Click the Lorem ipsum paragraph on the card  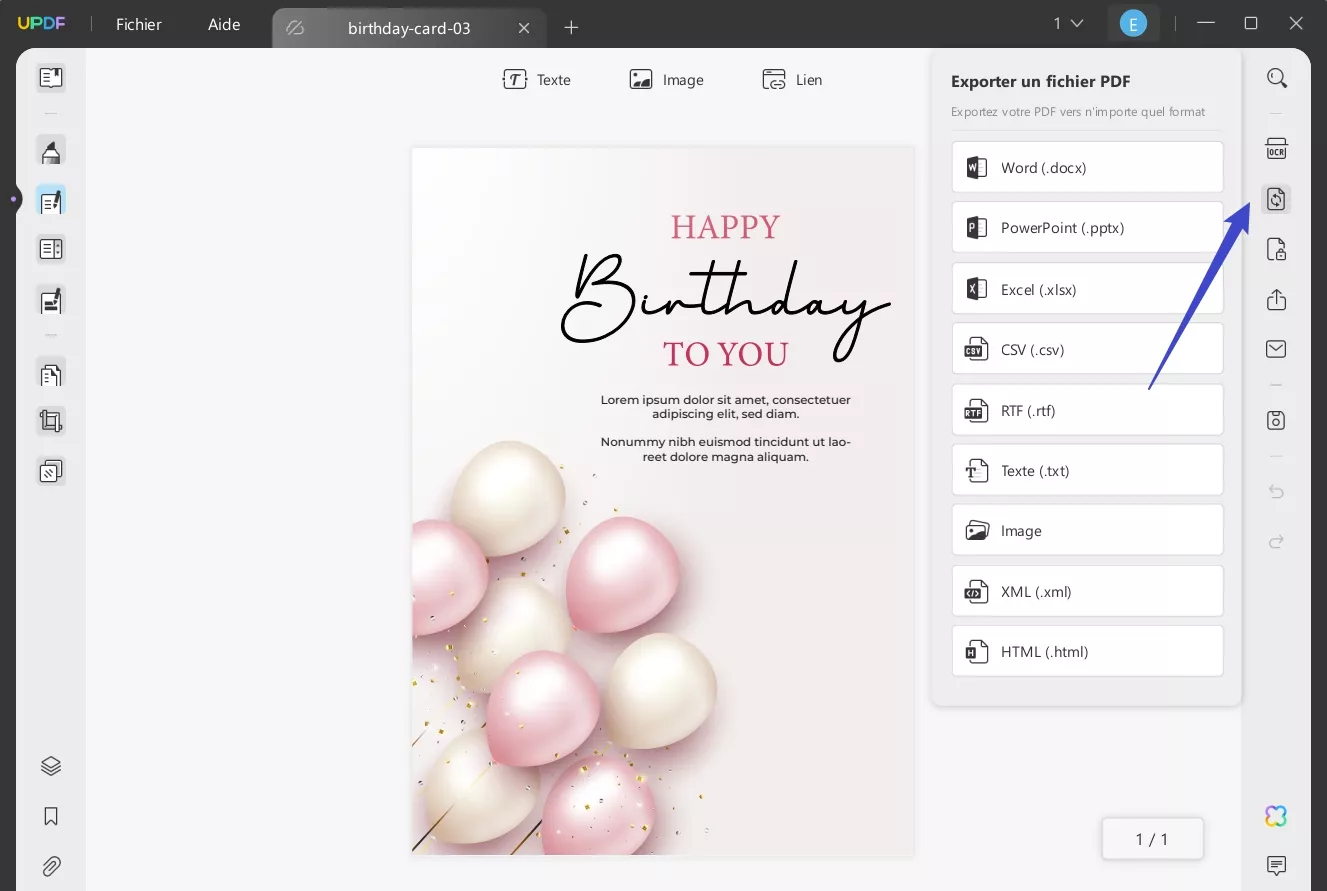pos(725,406)
